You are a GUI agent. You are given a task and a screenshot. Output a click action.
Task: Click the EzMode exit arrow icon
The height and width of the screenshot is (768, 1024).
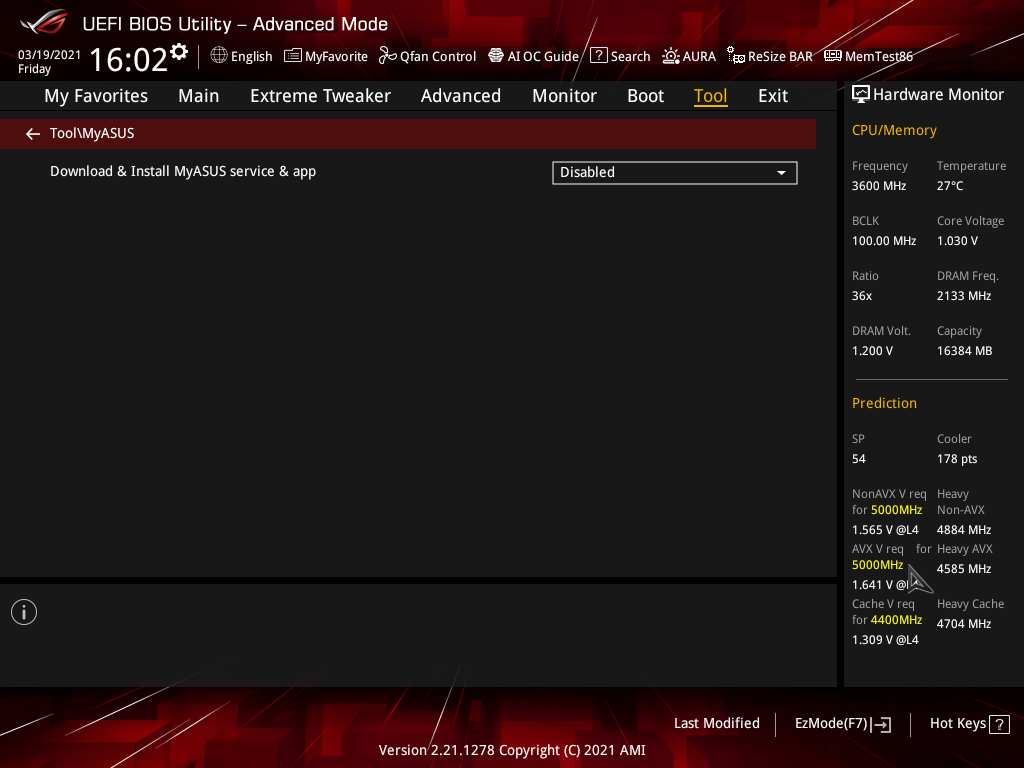[x=881, y=724]
